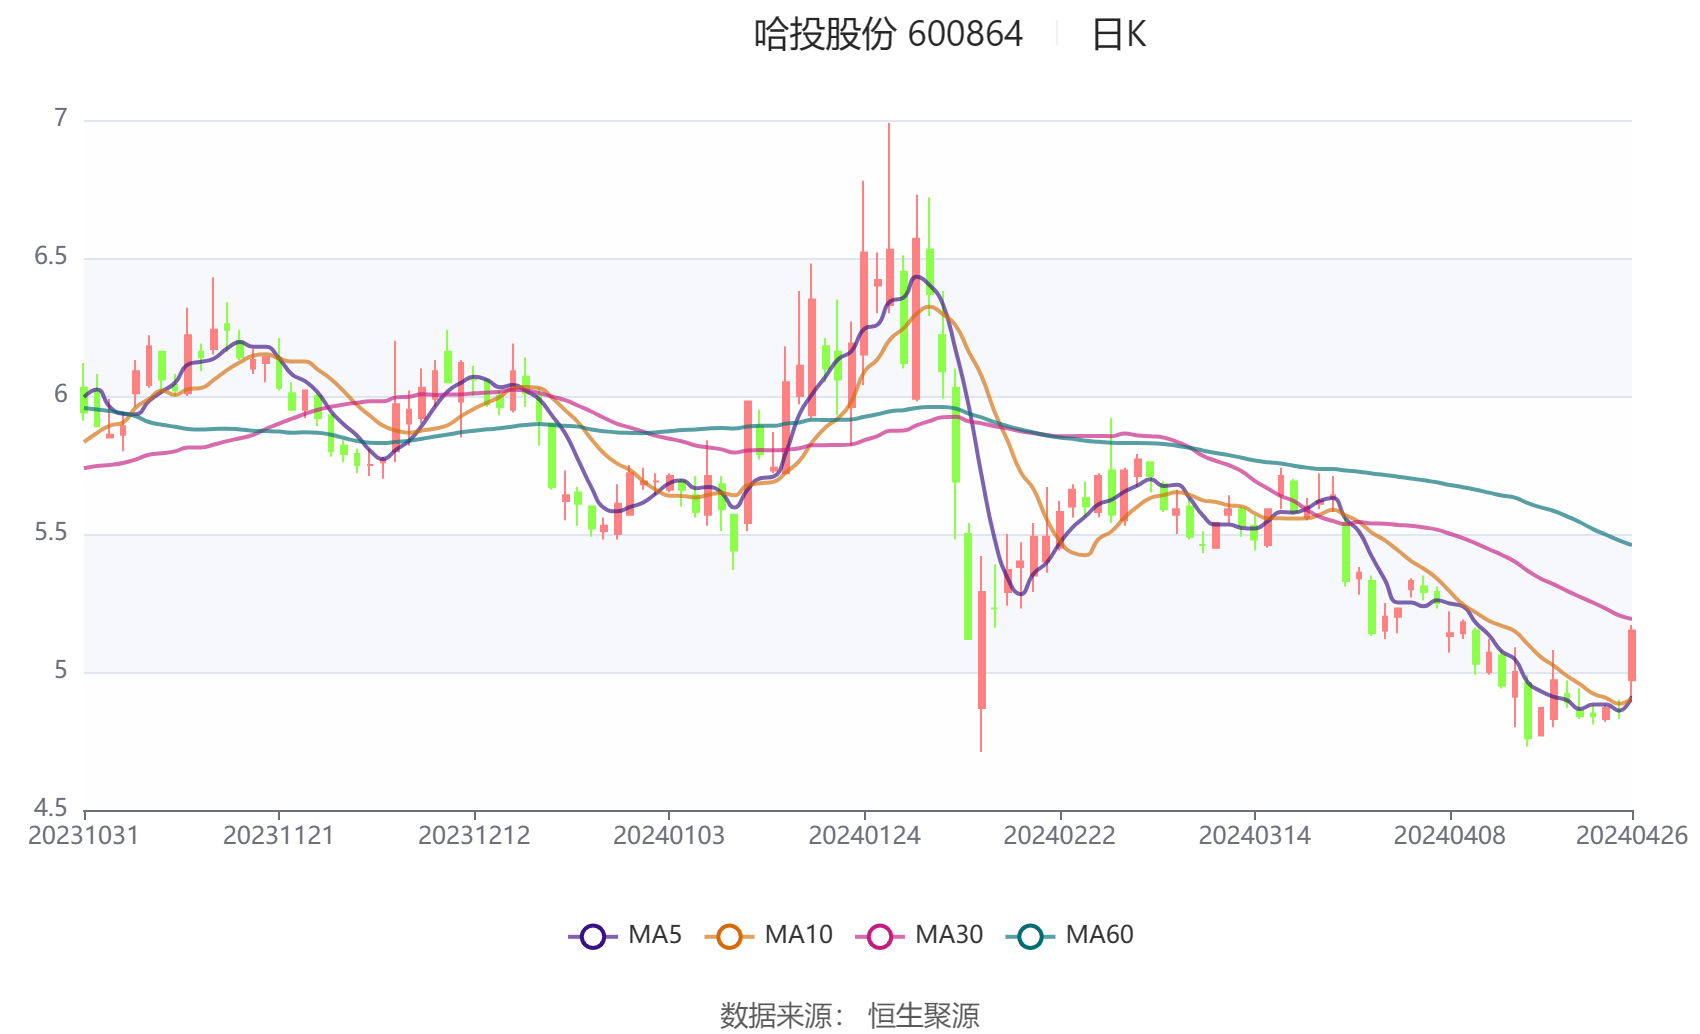Image resolution: width=1700 pixels, height=1034 pixels.
Task: Click the x-axis date label 20240103
Action: point(669,836)
